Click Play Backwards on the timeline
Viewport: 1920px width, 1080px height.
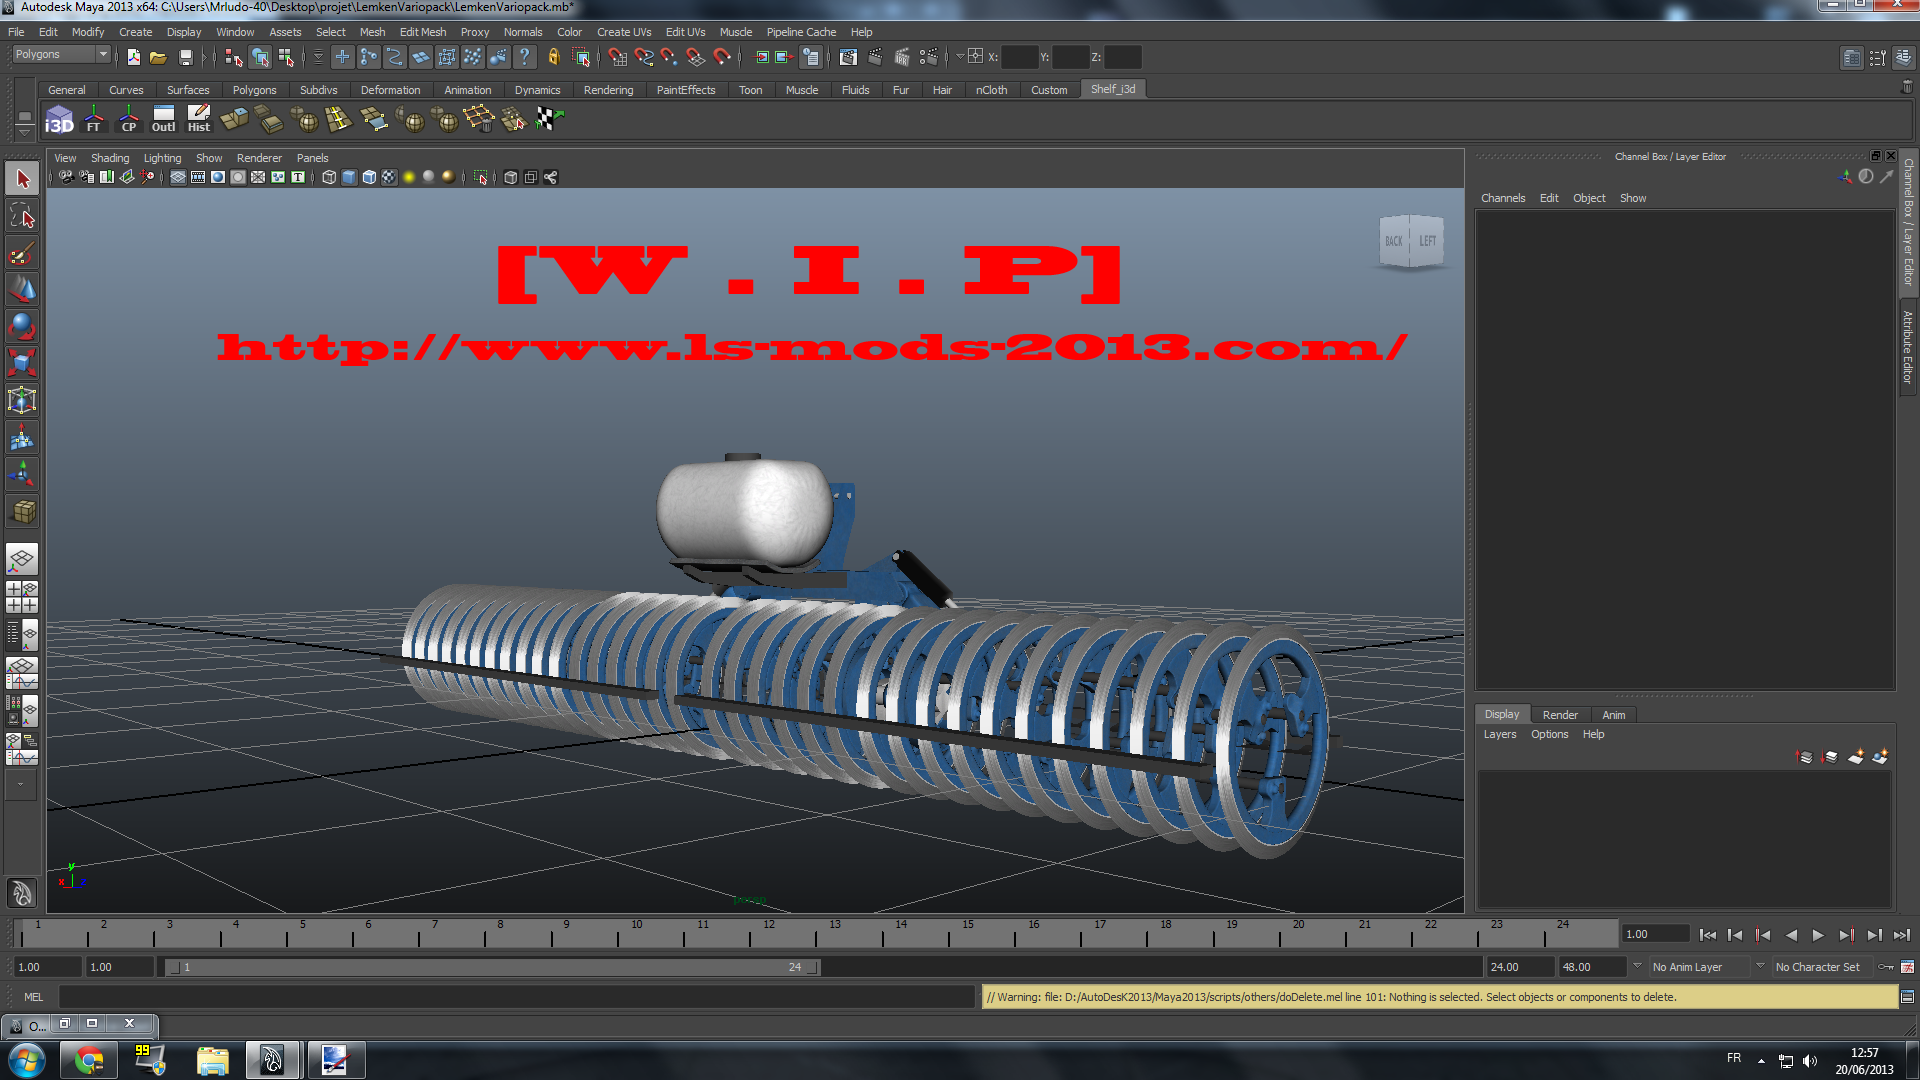point(1791,935)
